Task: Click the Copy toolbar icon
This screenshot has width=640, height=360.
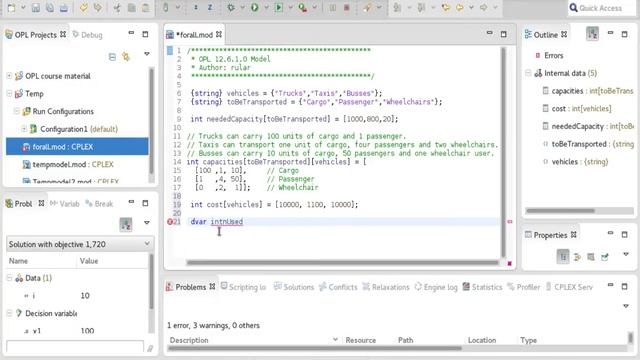Action: pos(131,7)
